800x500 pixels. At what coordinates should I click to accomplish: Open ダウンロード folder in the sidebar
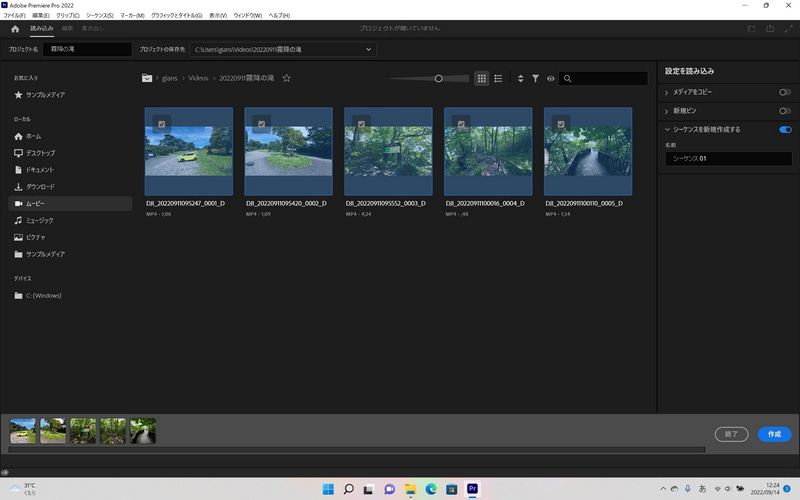coord(40,187)
